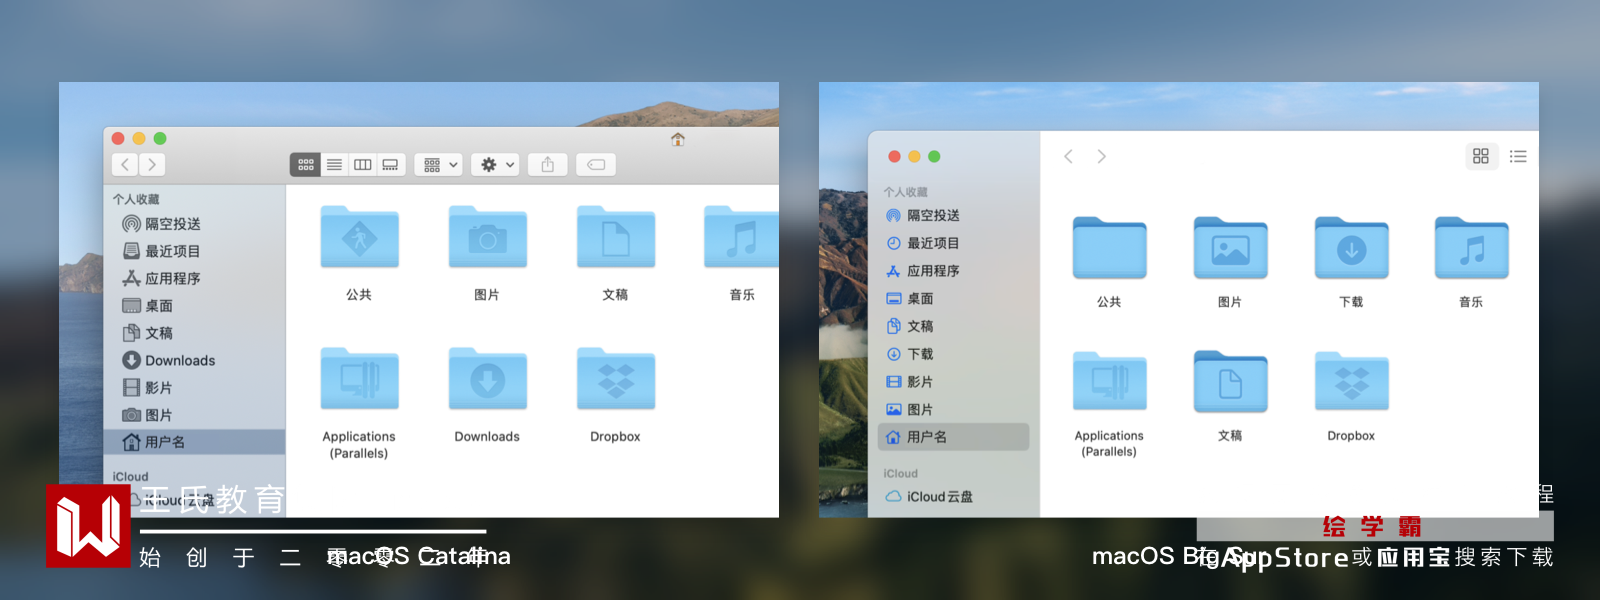Click the back chevron in Big Sur Finder
The width and height of the screenshot is (1600, 600).
pos(1068,156)
